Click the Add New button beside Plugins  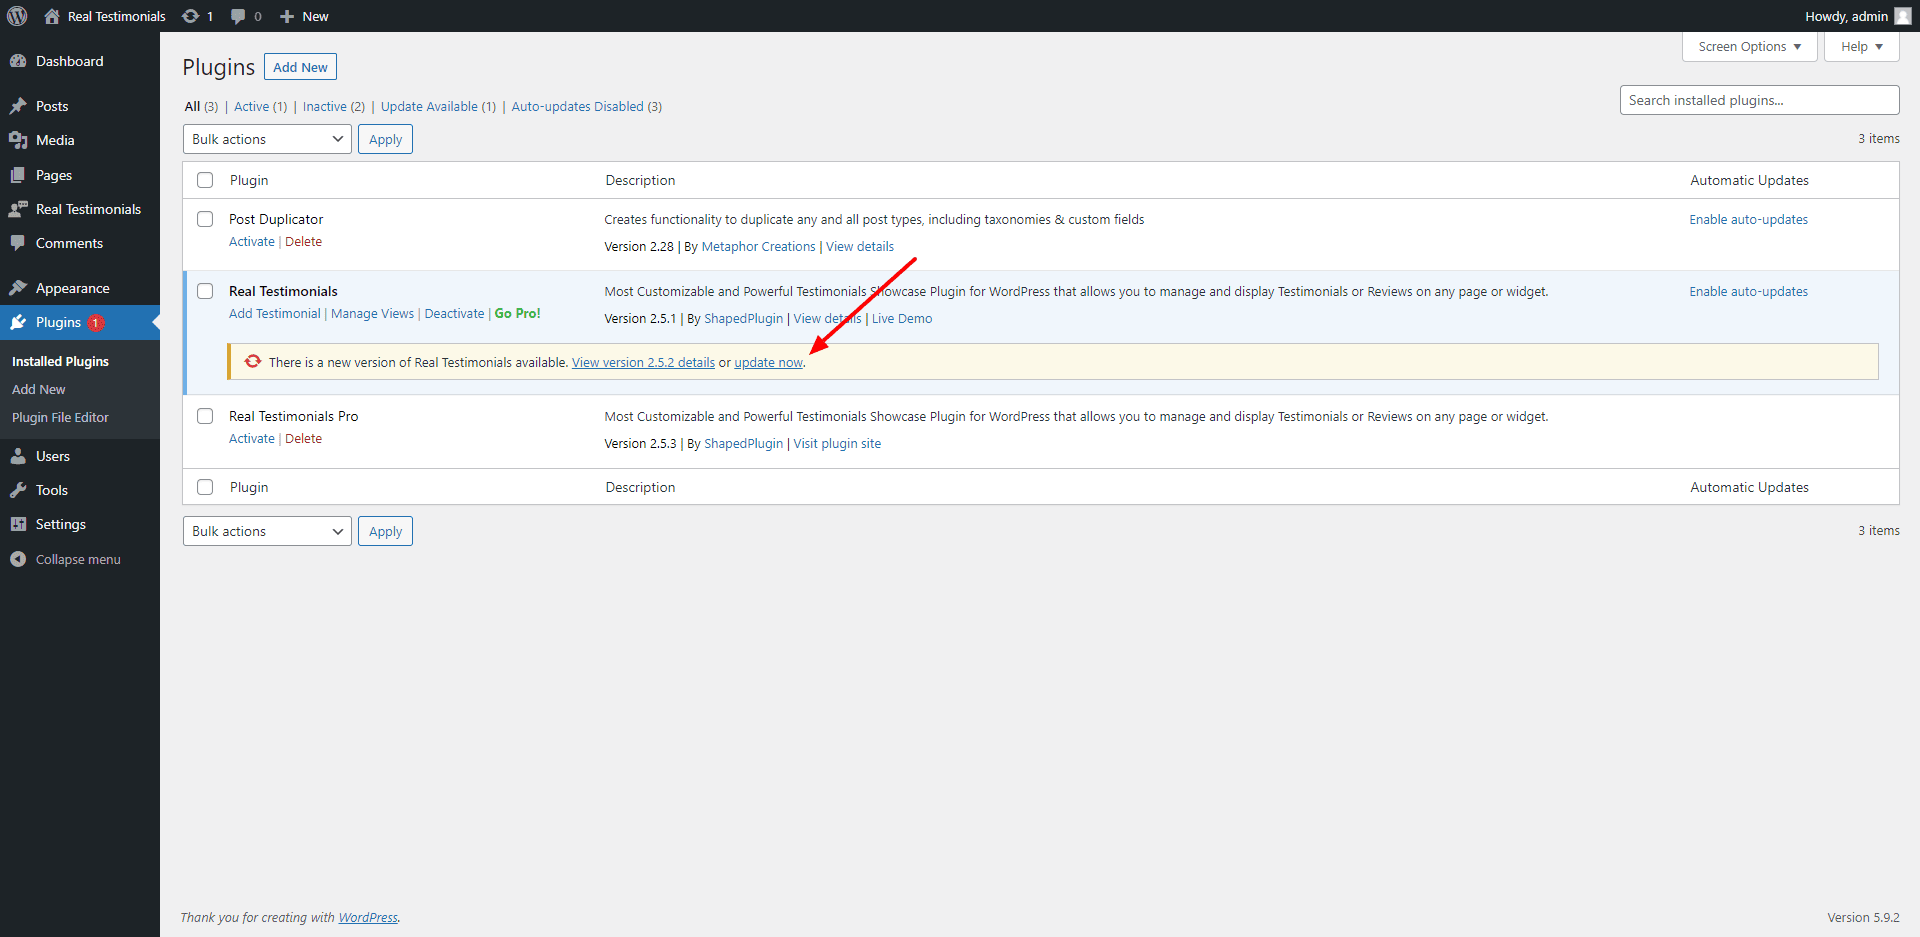pyautogui.click(x=300, y=67)
